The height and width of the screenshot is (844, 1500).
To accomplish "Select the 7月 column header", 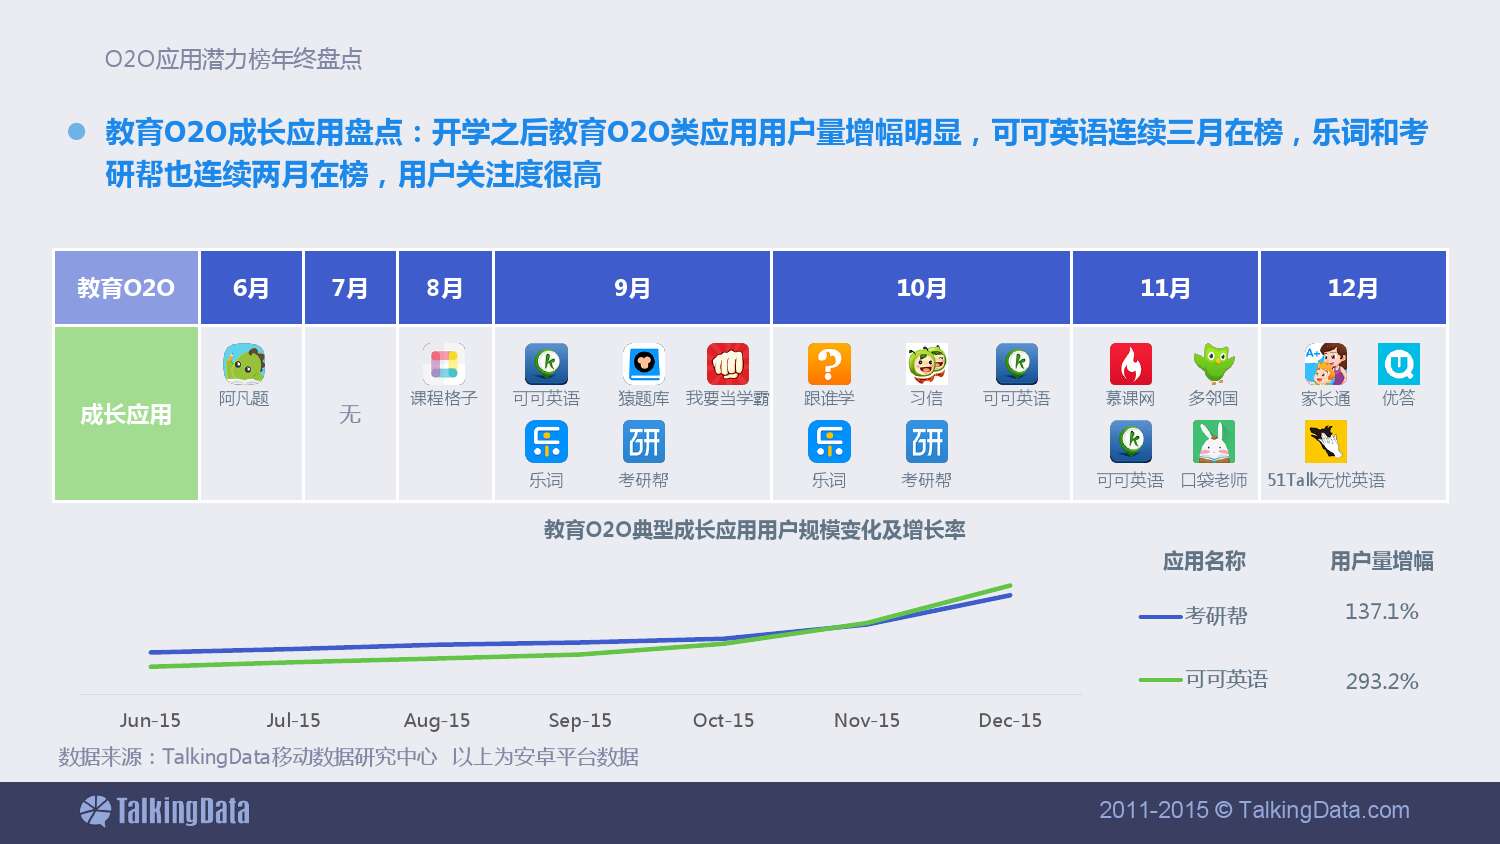I will (x=350, y=288).
